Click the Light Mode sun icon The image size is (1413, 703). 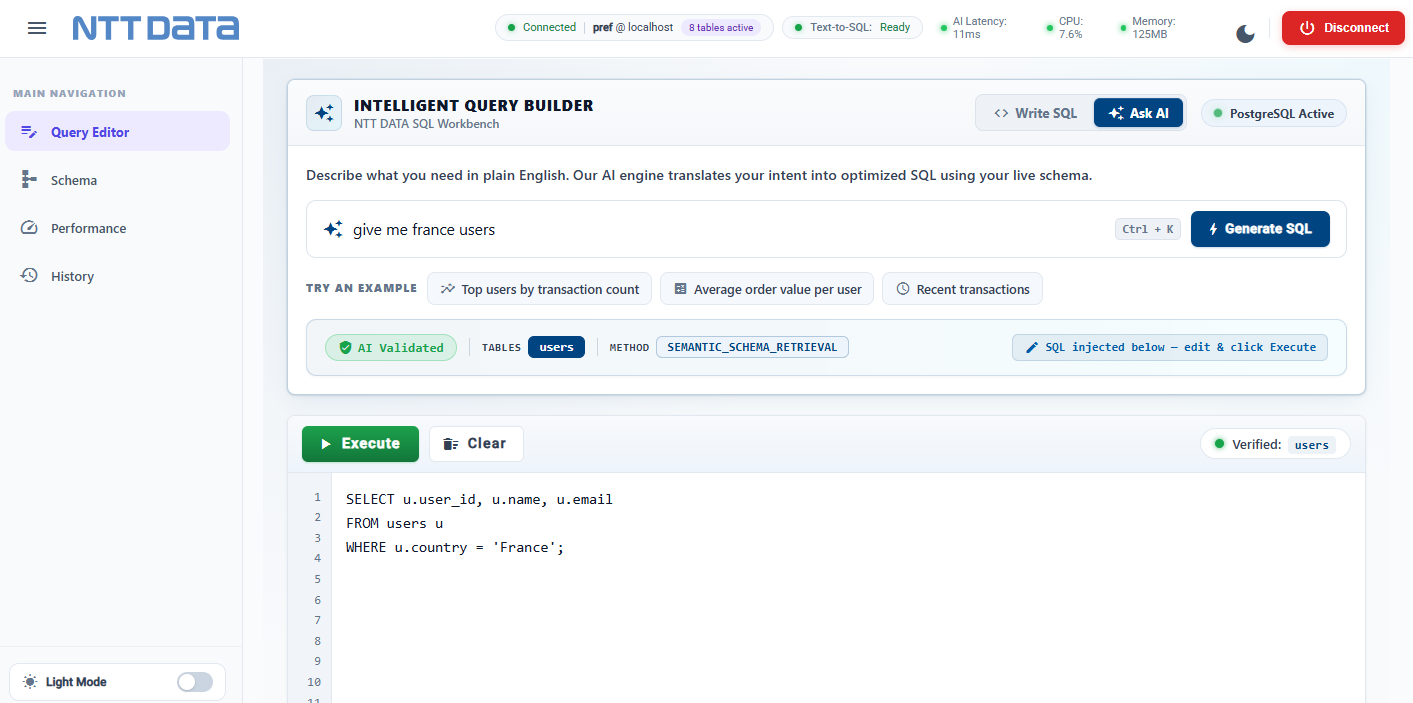[29, 682]
